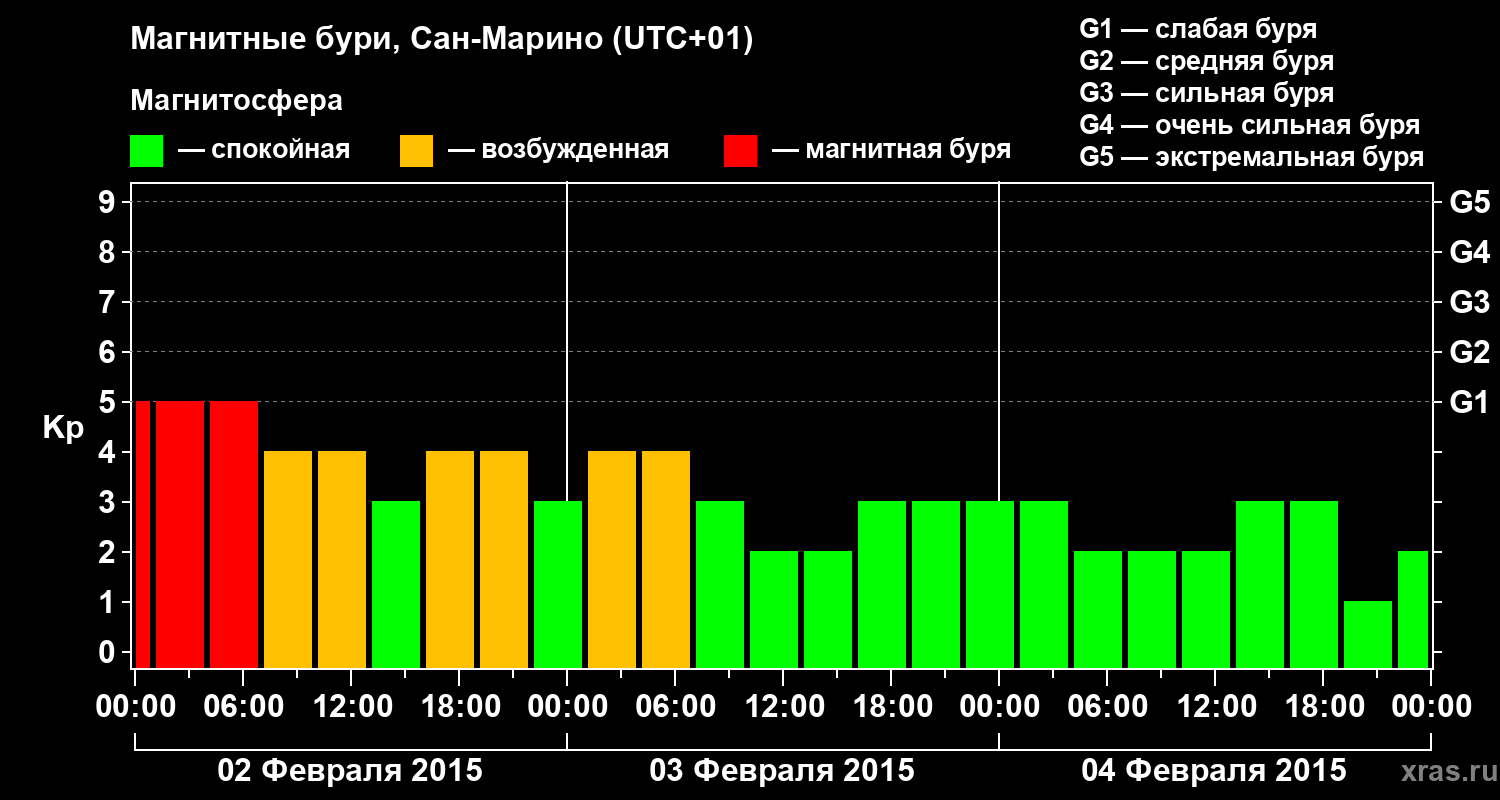Screen dimensions: 1500x800
Task: Click the right-axis 'G5' level label
Action: [1469, 202]
